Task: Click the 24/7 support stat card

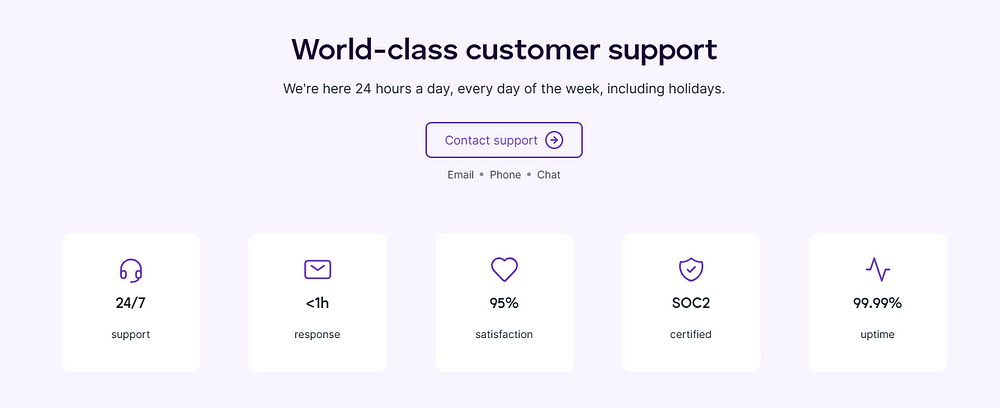Action: [x=131, y=302]
